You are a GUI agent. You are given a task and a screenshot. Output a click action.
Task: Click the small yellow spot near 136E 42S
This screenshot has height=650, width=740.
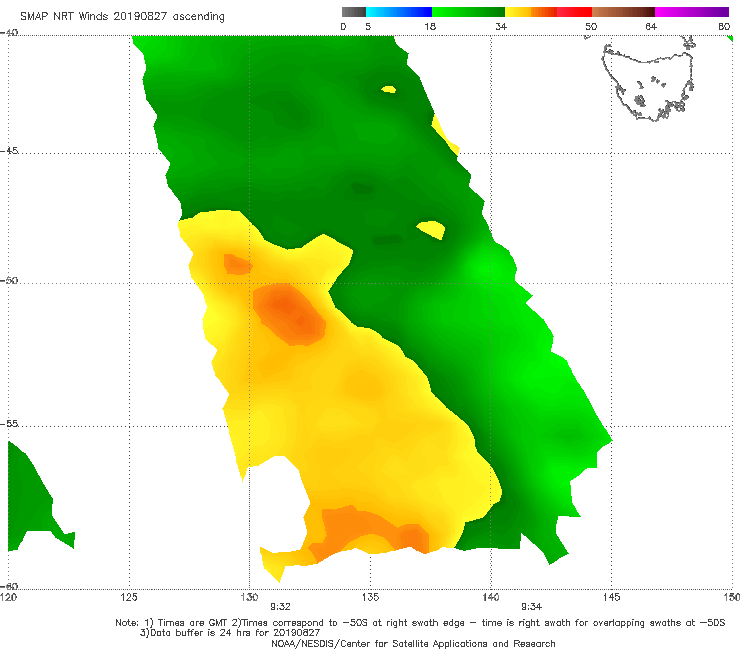tap(388, 89)
